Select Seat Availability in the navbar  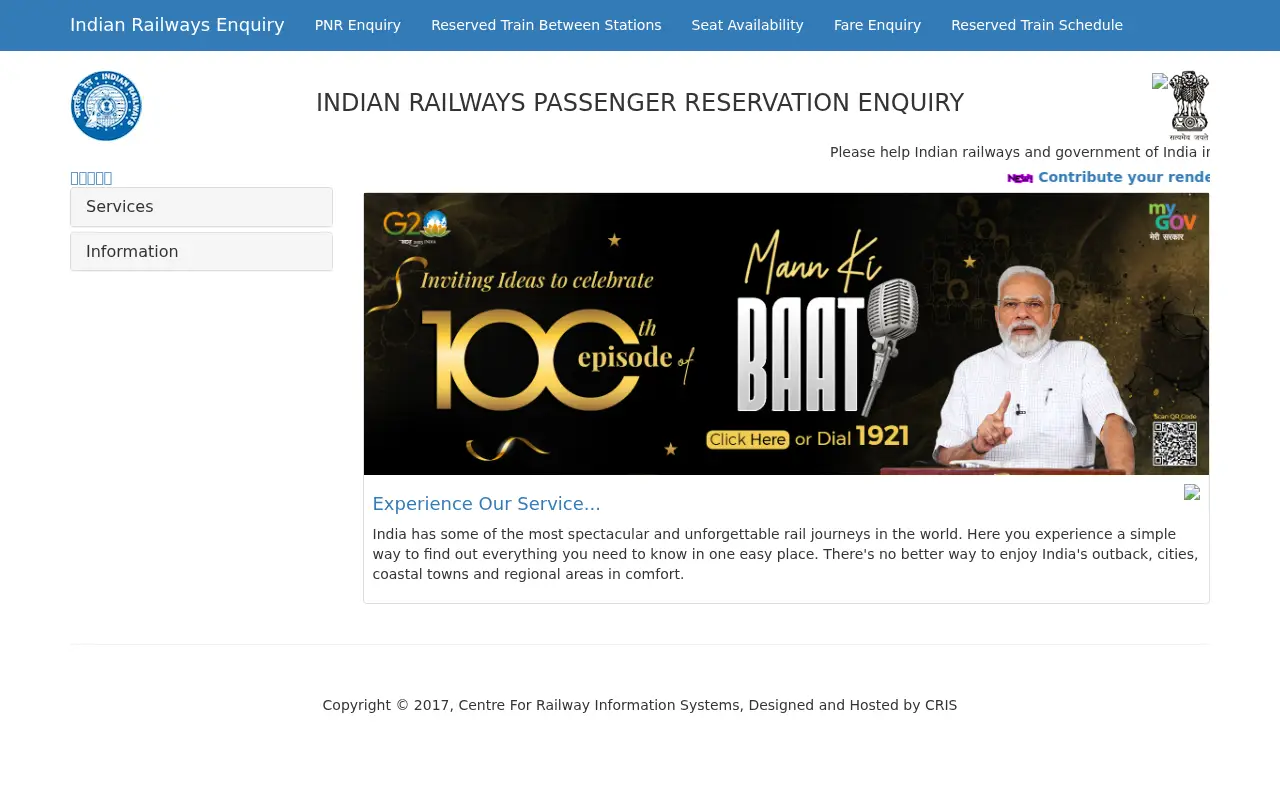click(x=748, y=25)
